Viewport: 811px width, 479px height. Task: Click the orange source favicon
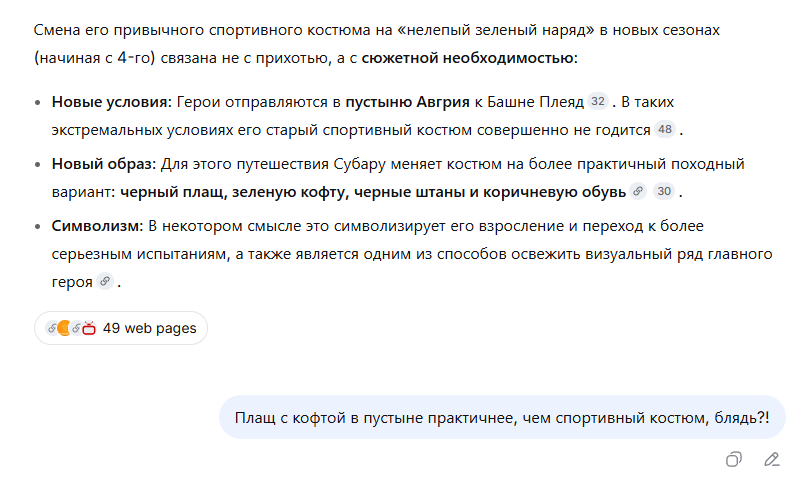pyautogui.click(x=64, y=328)
